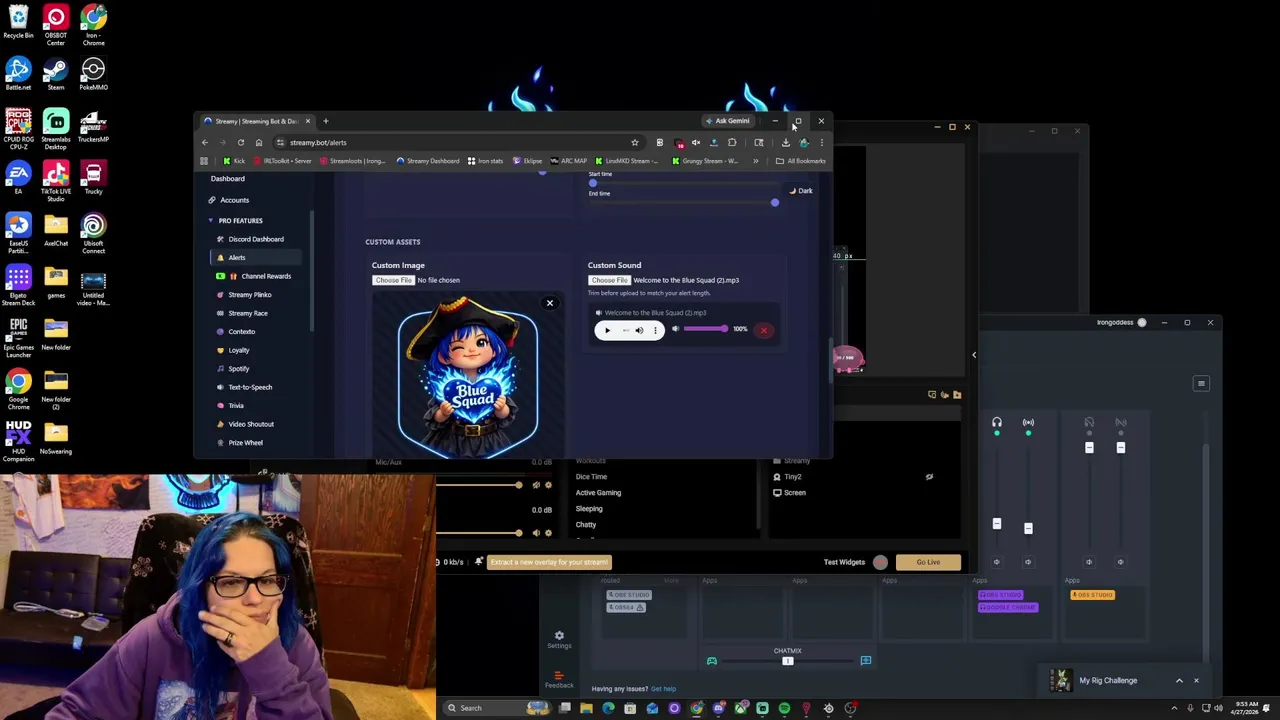Open Kick bookmark

click(x=234, y=161)
